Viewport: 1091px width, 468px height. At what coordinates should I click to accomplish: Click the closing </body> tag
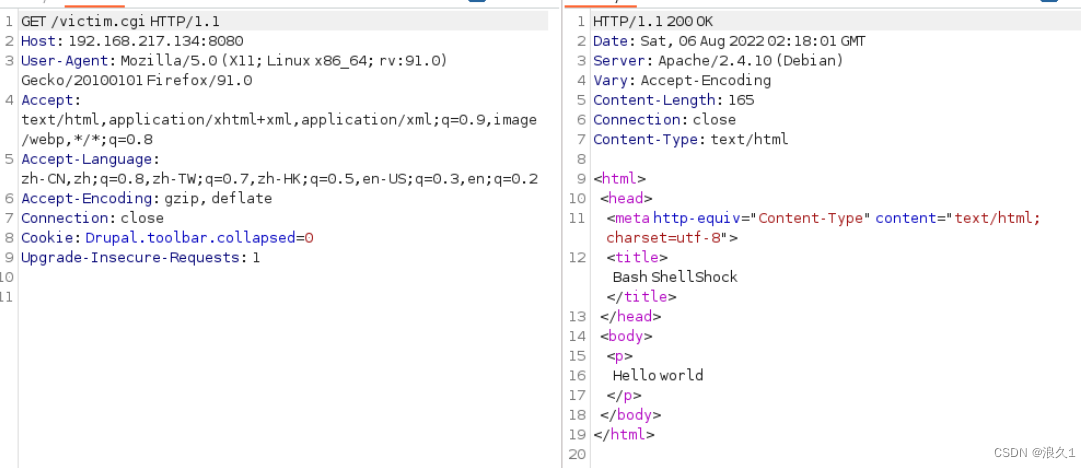[631, 414]
